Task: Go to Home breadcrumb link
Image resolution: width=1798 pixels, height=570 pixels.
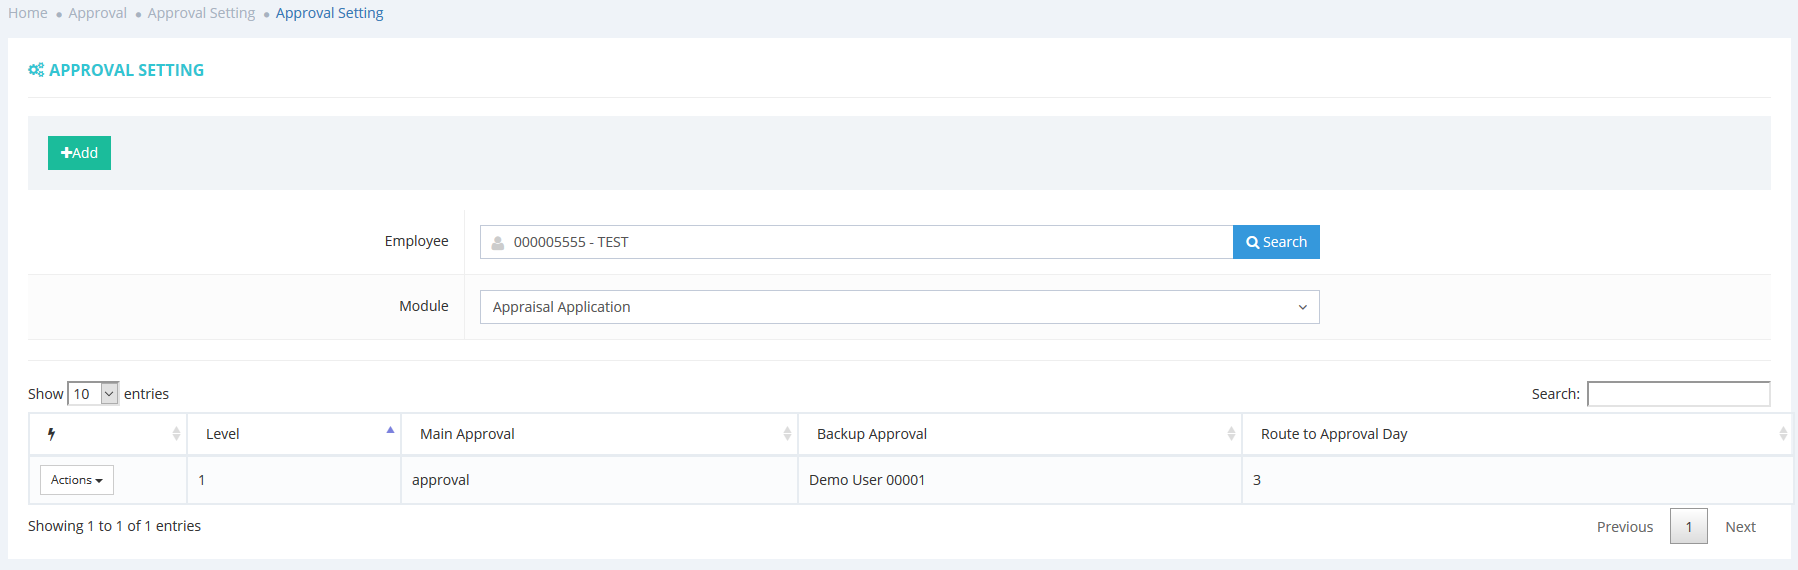Action: coord(28,13)
